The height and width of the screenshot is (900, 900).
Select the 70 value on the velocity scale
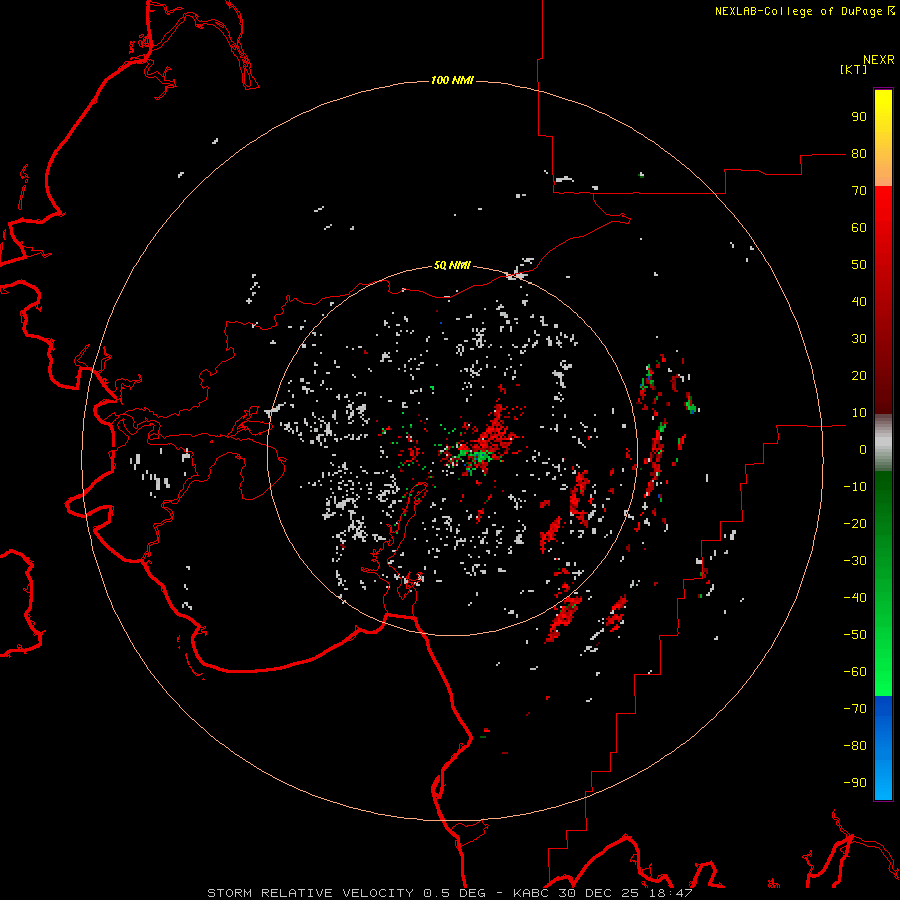pyautogui.click(x=859, y=191)
